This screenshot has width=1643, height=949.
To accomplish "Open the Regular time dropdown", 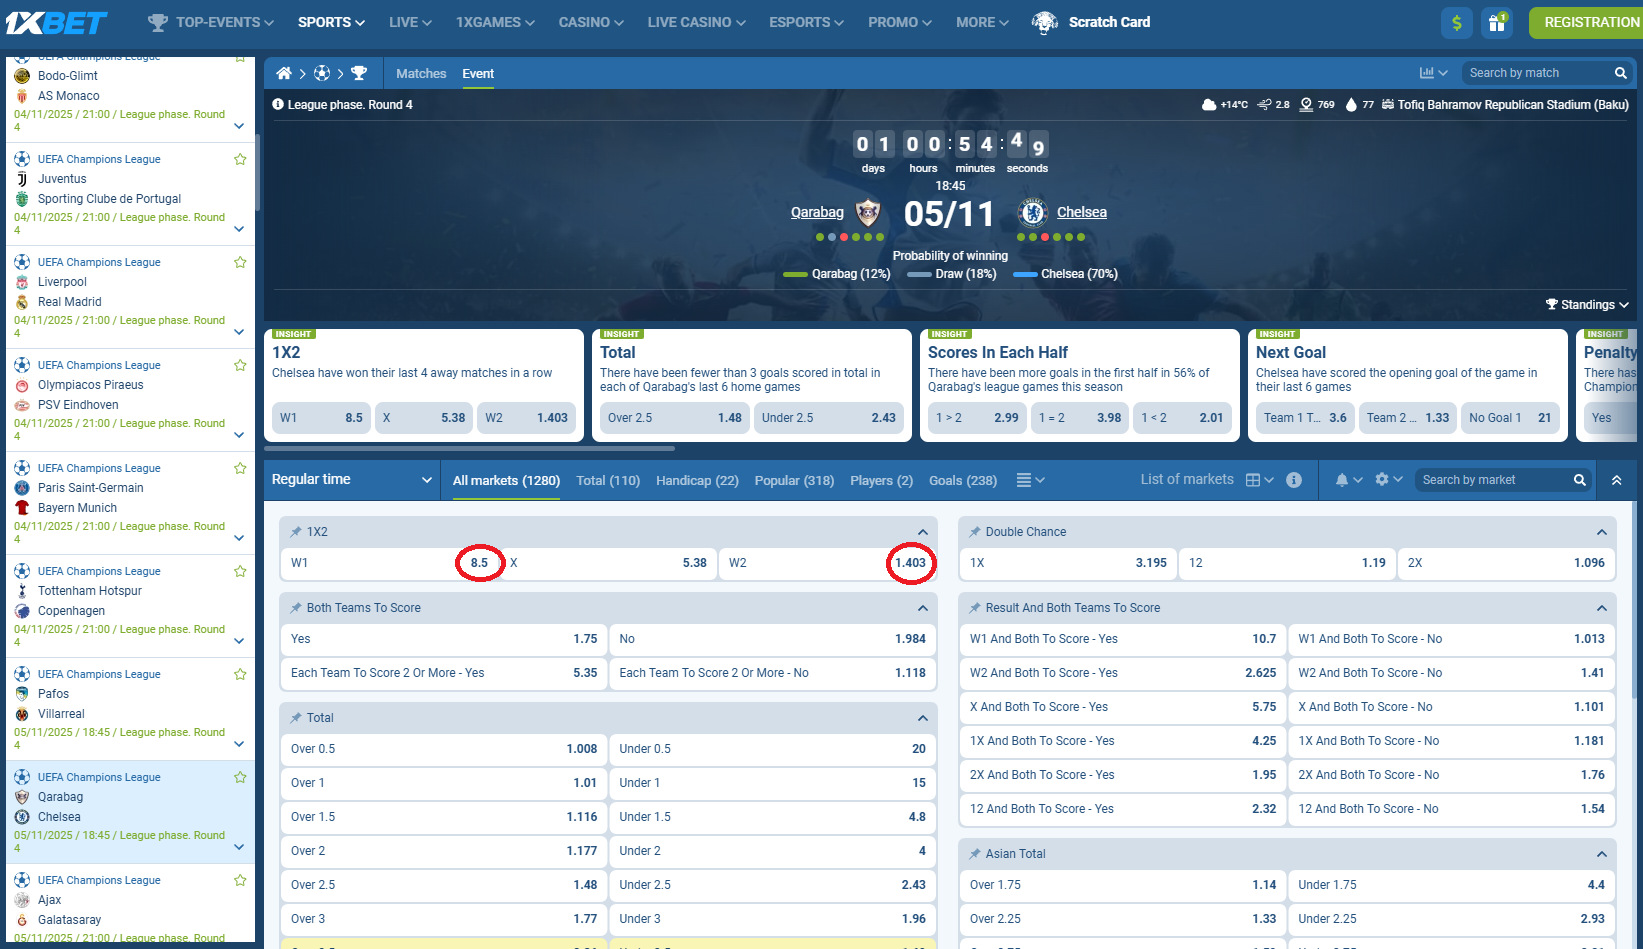I will pos(352,480).
